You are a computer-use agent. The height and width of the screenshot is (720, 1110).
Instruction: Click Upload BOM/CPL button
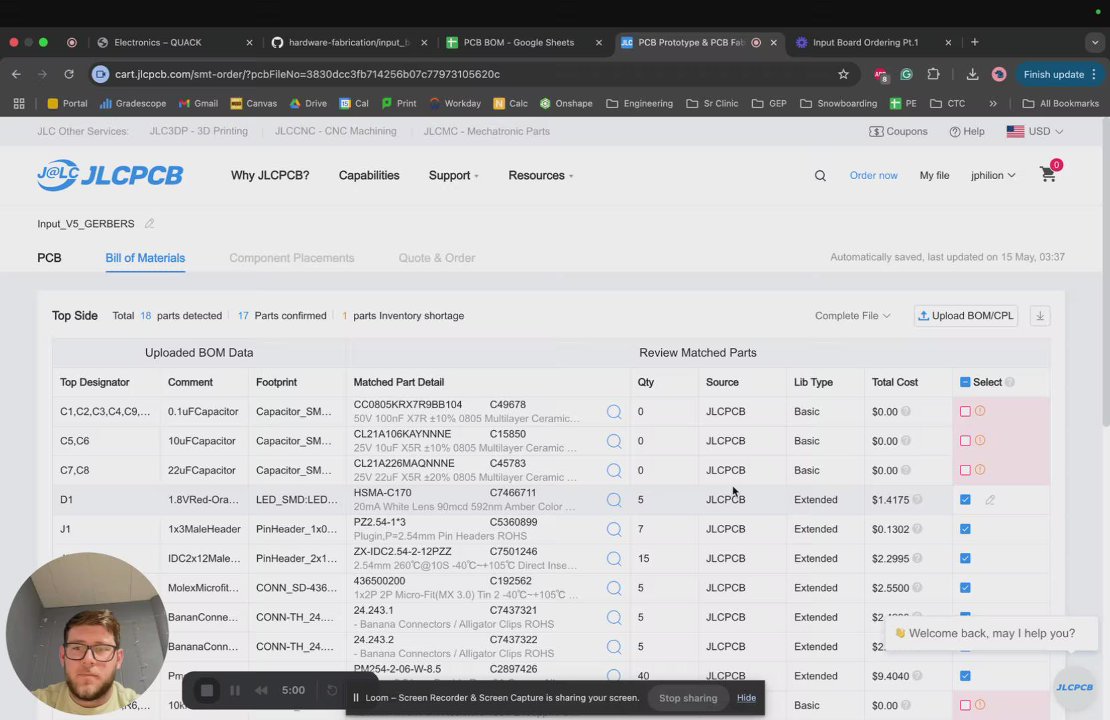click(966, 316)
